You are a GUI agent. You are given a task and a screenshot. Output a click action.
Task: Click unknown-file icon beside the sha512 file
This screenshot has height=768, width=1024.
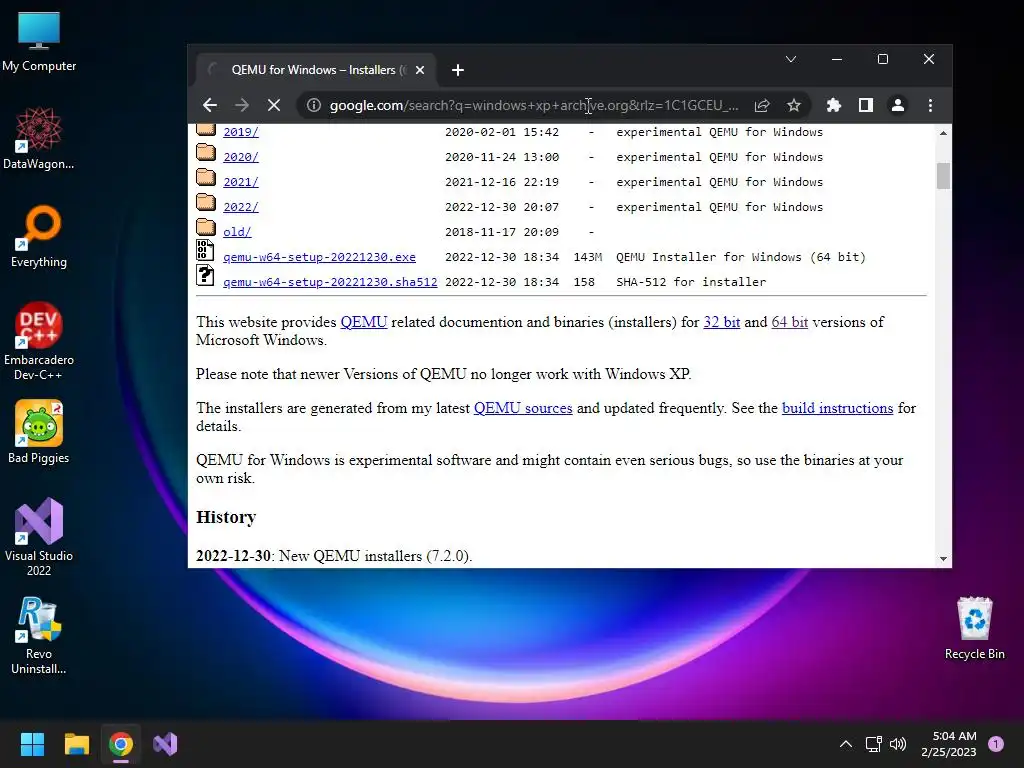click(205, 276)
